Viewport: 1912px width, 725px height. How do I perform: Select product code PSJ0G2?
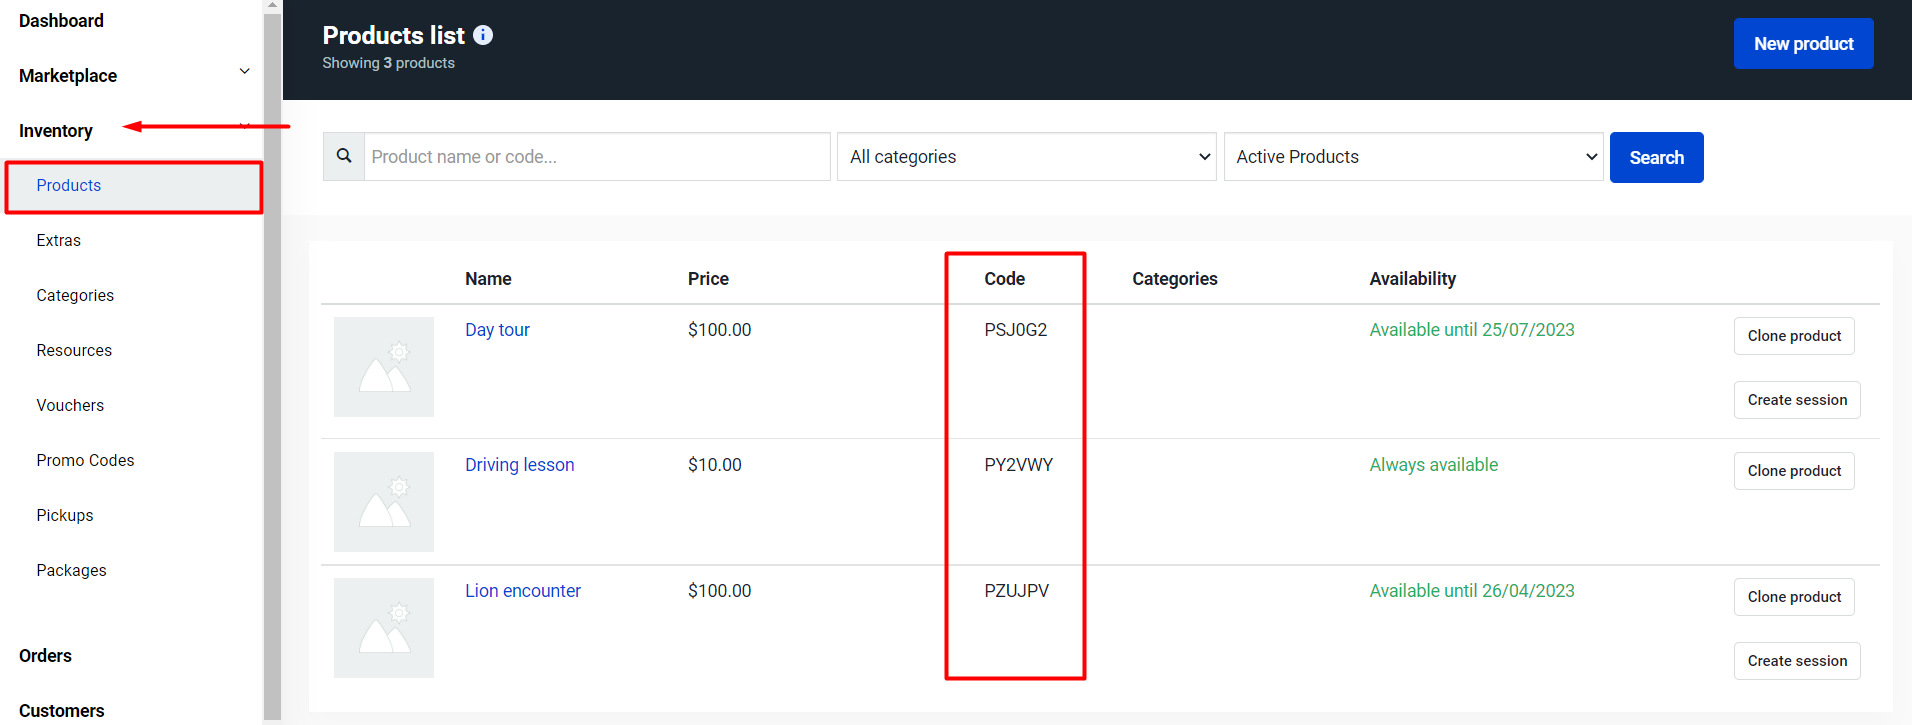(1015, 330)
